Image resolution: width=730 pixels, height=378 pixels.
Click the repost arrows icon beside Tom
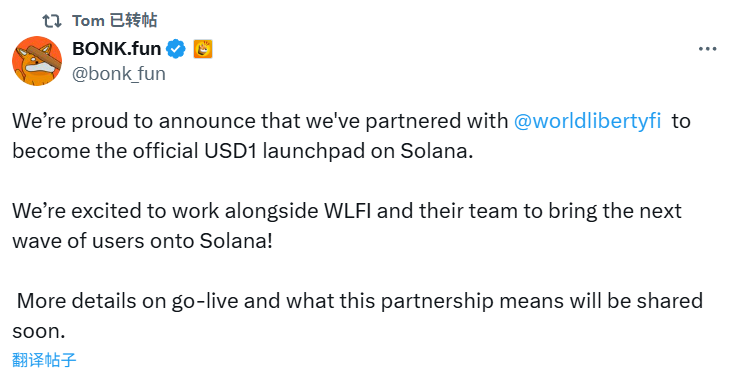click(52, 21)
